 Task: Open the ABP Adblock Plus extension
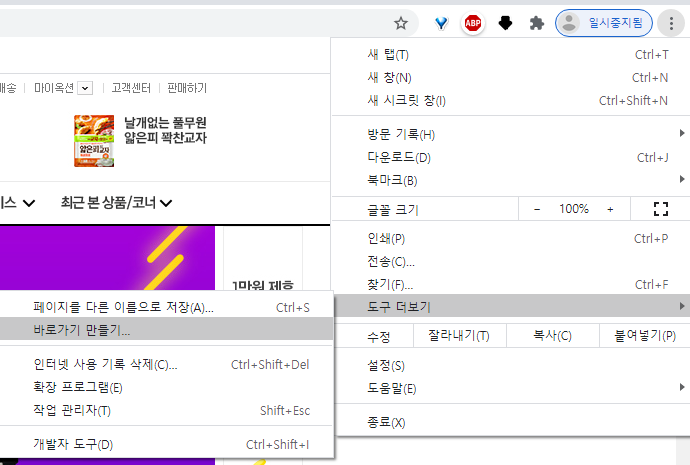pyautogui.click(x=473, y=23)
